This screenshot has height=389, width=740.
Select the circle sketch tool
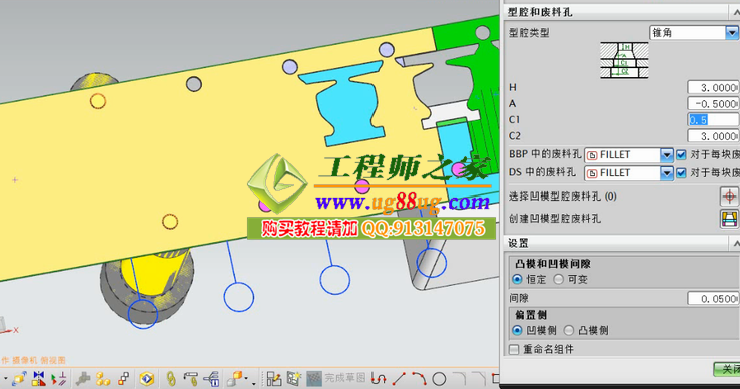point(439,379)
